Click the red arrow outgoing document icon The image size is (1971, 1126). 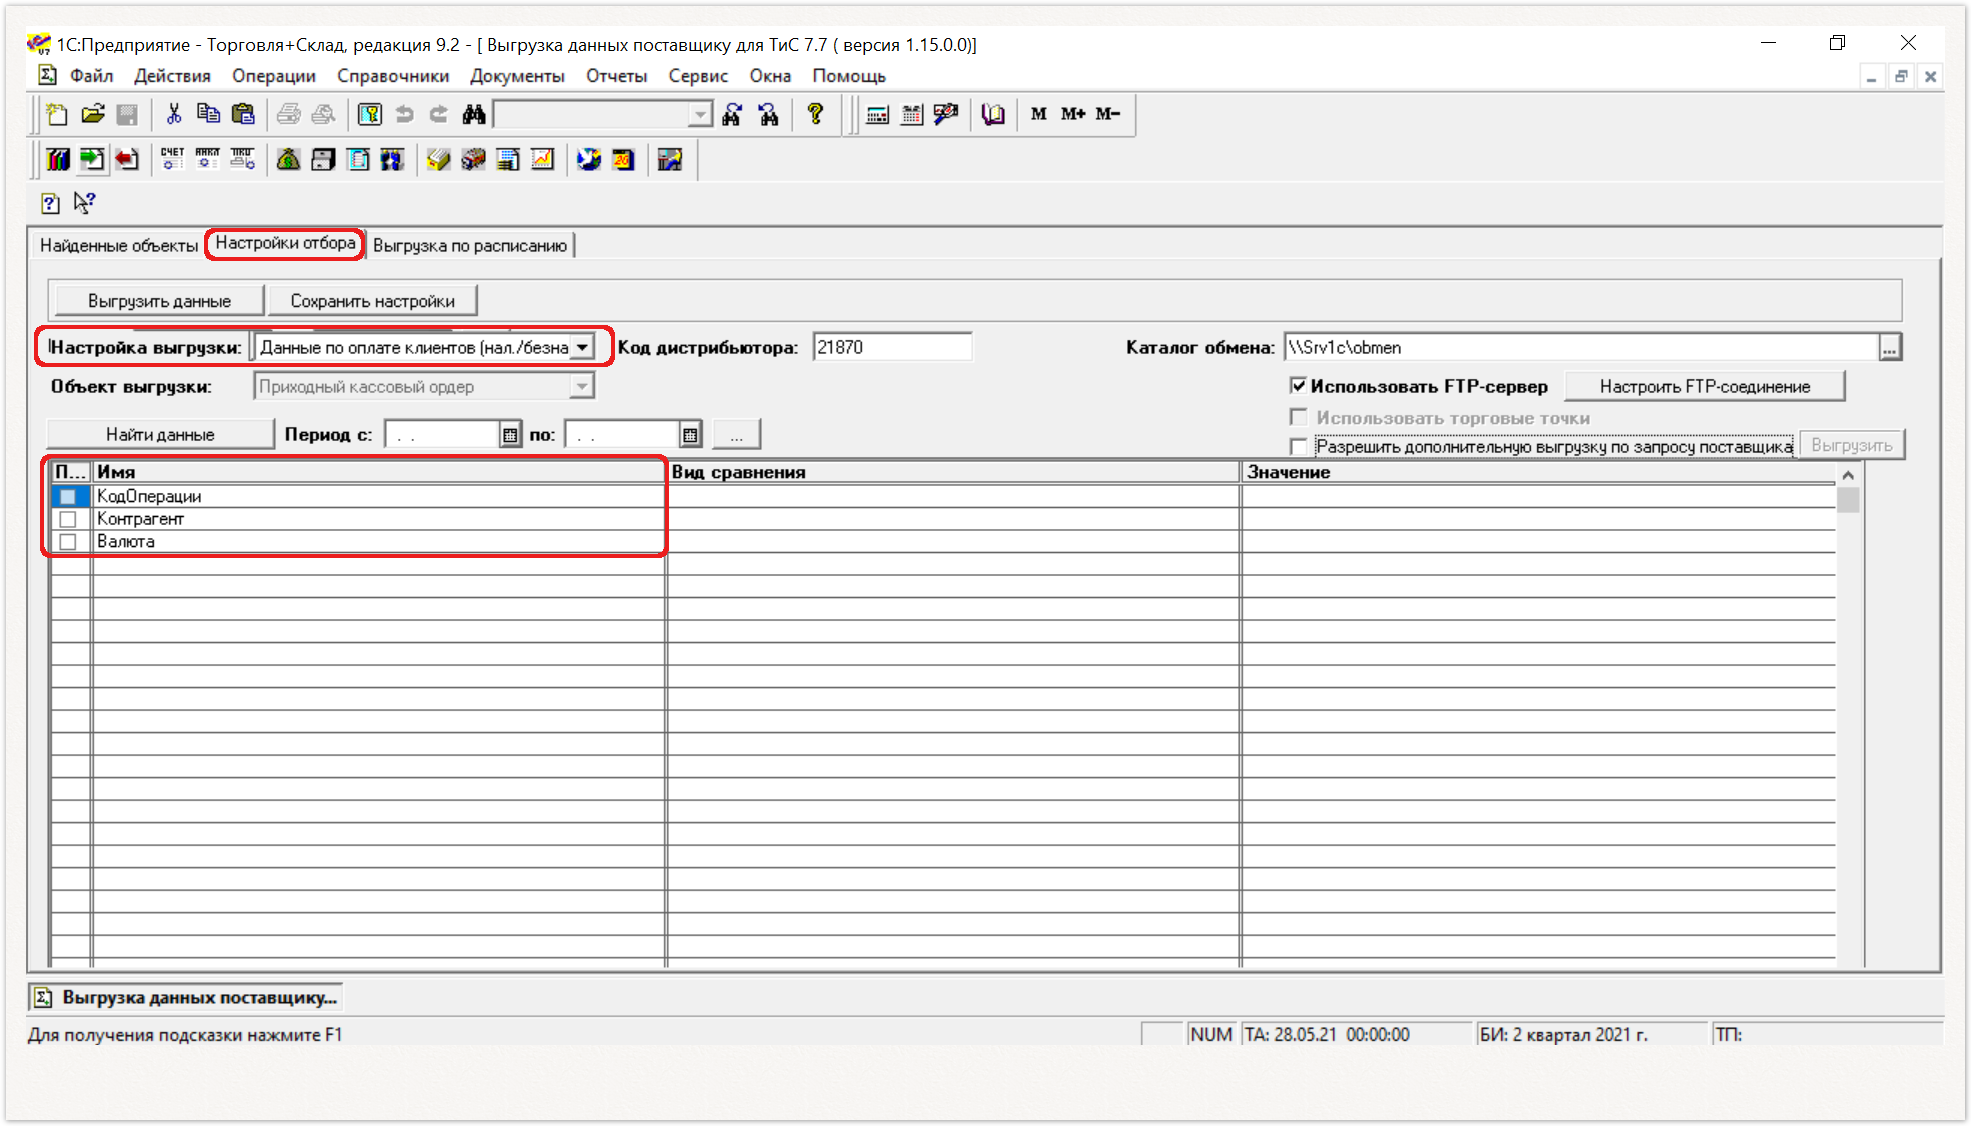tap(126, 159)
